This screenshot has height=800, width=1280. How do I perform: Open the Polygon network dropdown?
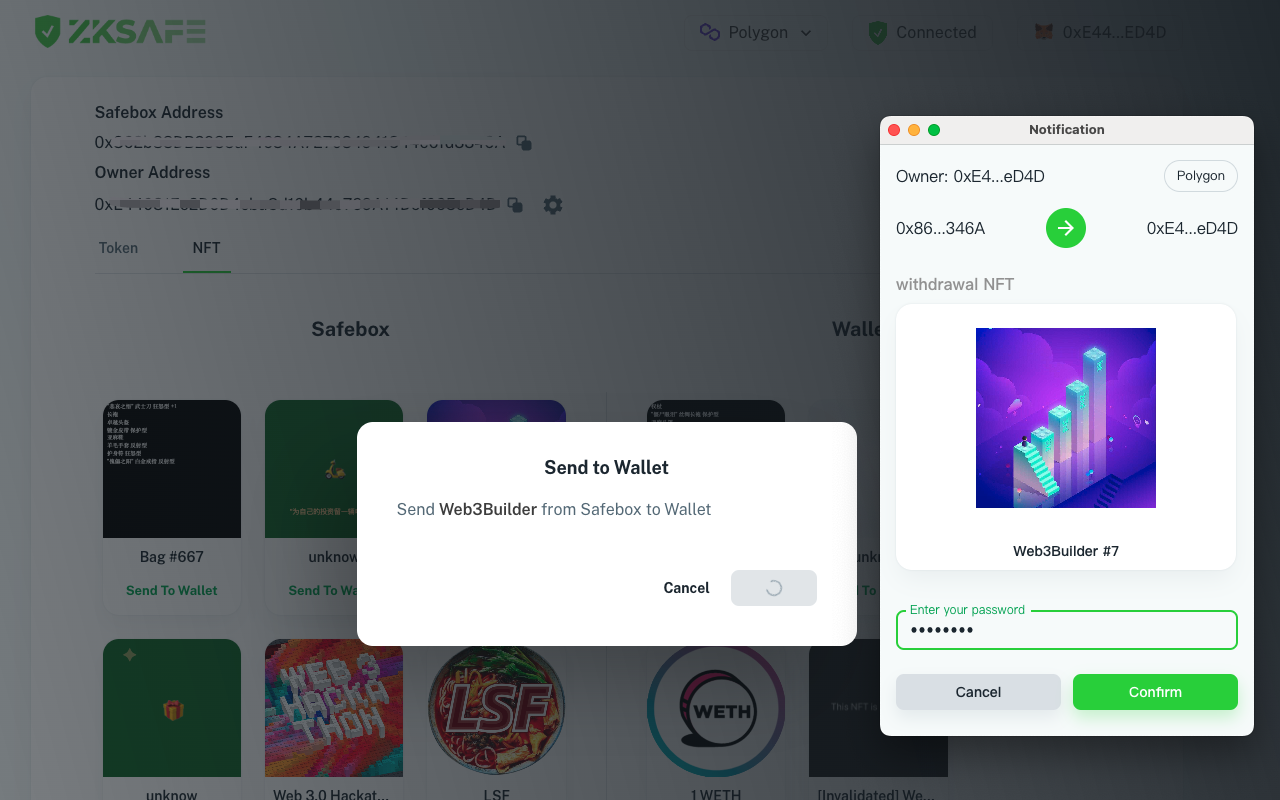755,33
